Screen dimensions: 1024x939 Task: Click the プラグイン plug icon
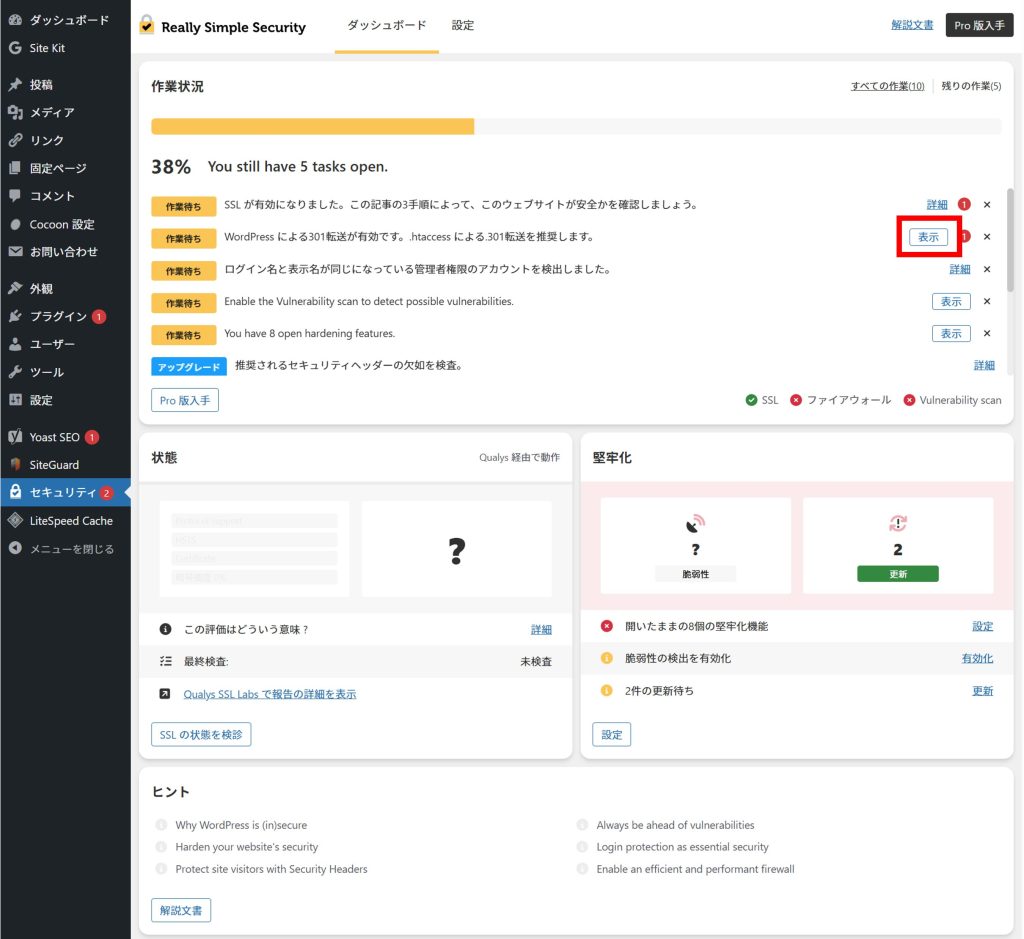(15, 316)
